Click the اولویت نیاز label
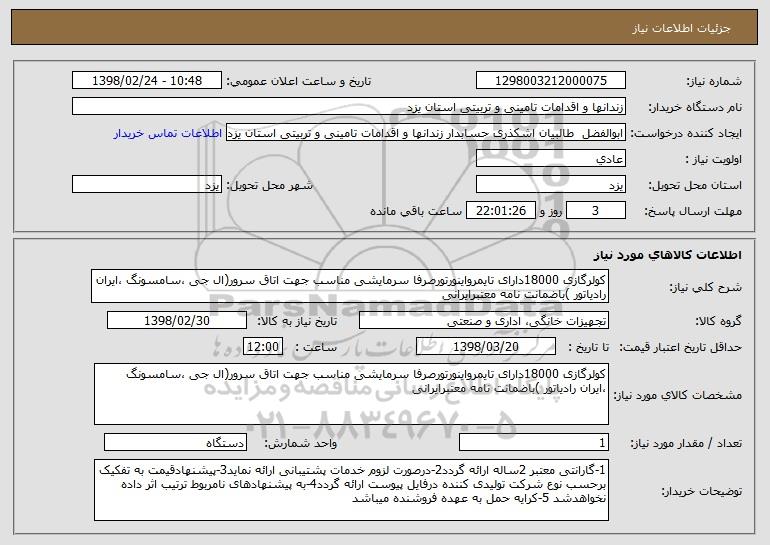This screenshot has height=545, width=770. tap(714, 160)
